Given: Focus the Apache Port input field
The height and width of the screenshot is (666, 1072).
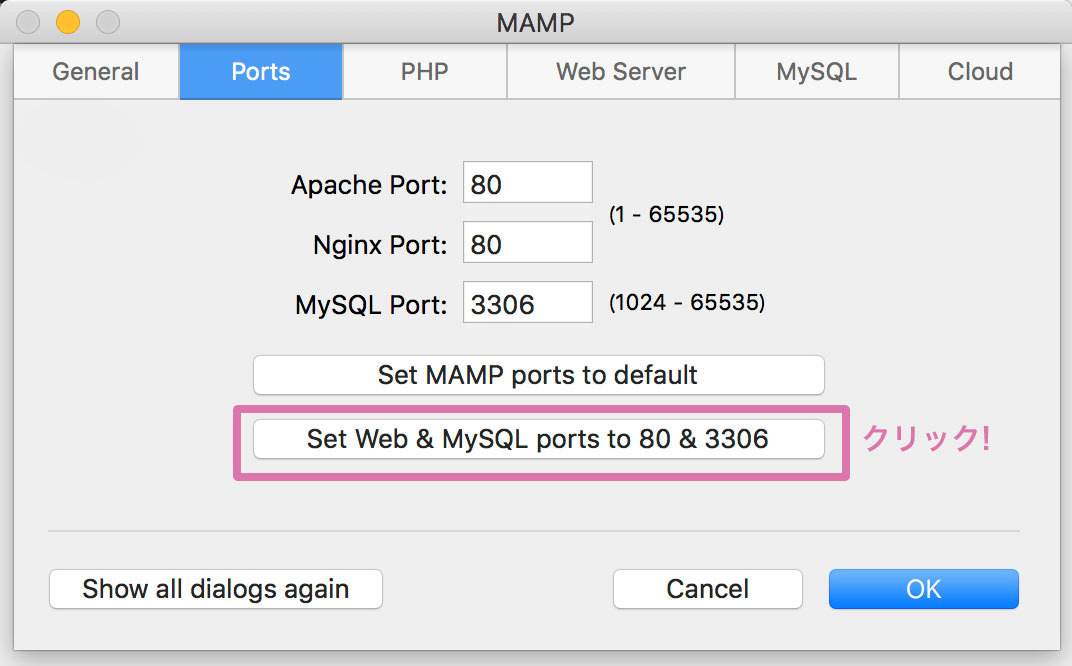Looking at the screenshot, I should pos(528,183).
